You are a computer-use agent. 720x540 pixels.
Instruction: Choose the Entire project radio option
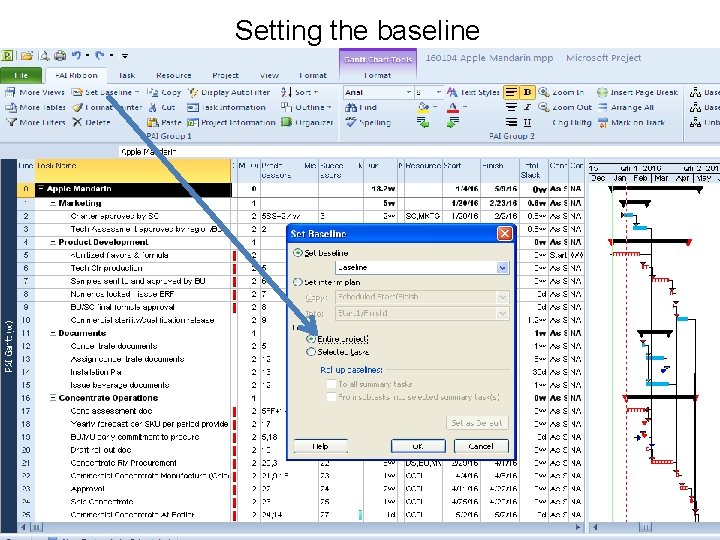[x=311, y=339]
